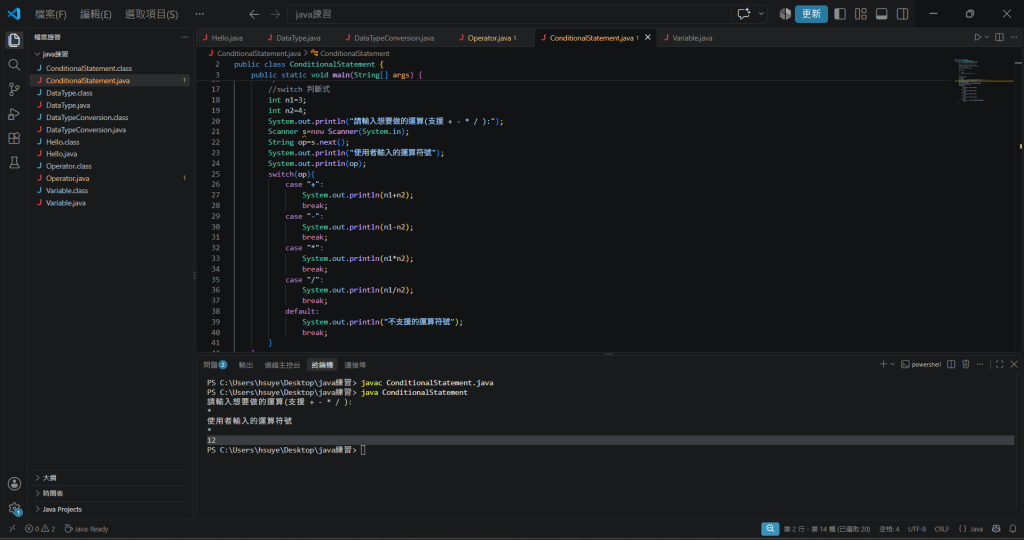Switch to the 偵錯主控台 debug console tab

[x=282, y=365]
